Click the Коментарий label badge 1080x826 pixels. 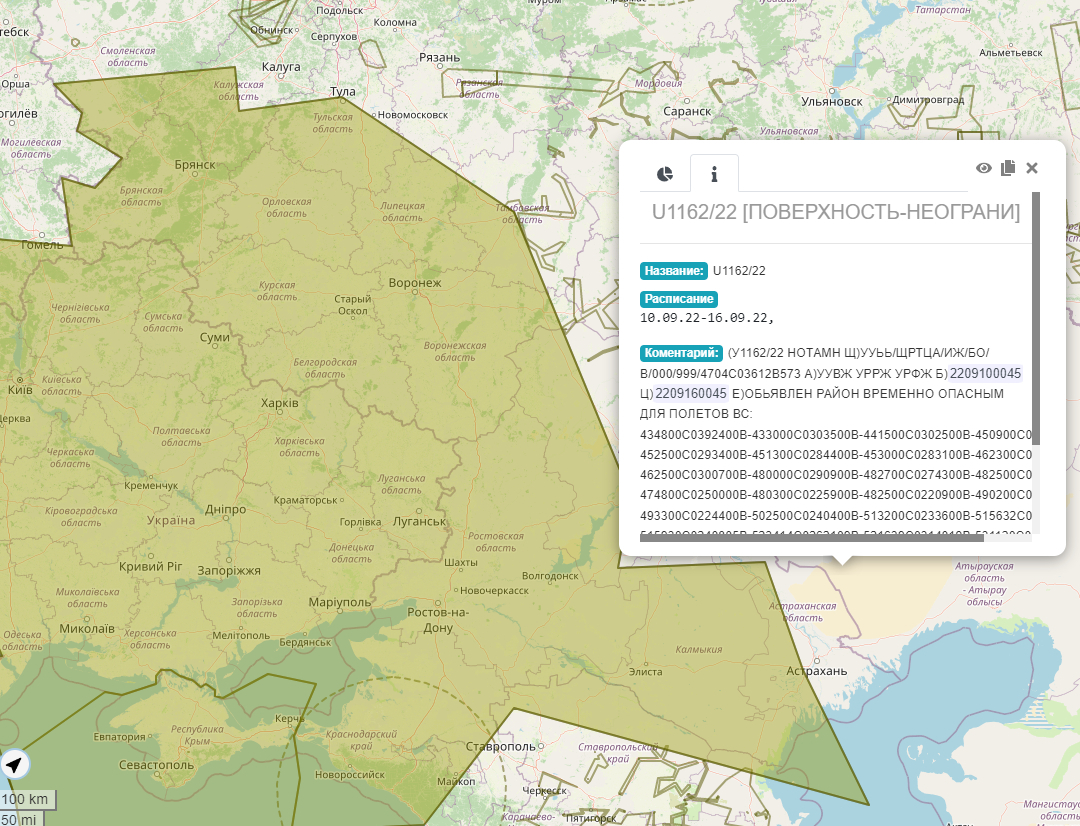681,353
